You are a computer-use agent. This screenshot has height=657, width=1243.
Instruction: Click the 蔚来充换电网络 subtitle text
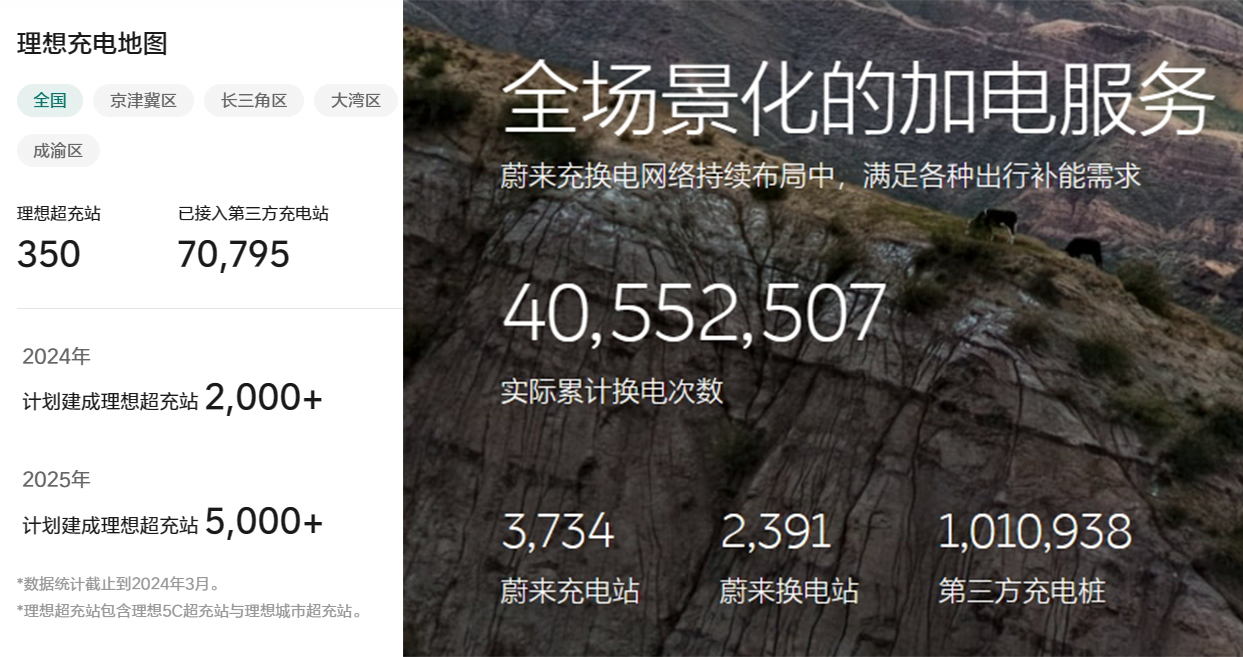[820, 176]
